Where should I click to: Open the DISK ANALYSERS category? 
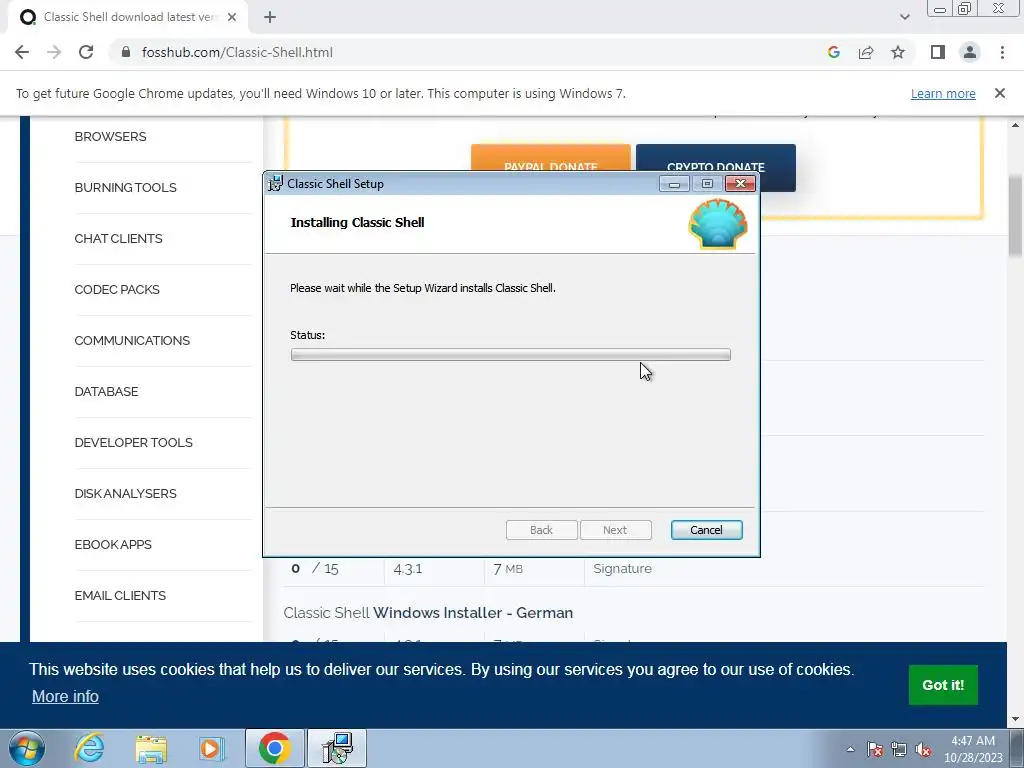coord(125,493)
